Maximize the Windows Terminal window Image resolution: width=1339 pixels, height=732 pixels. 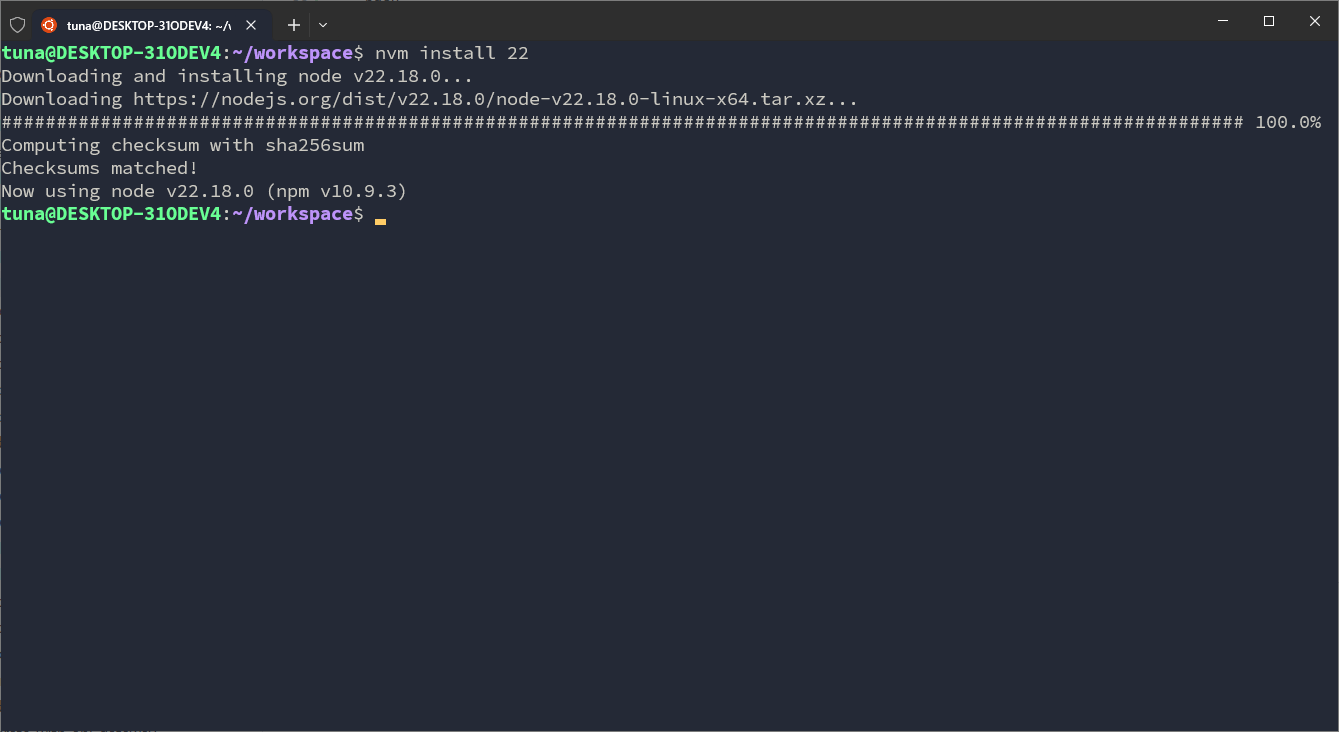tap(1268, 20)
